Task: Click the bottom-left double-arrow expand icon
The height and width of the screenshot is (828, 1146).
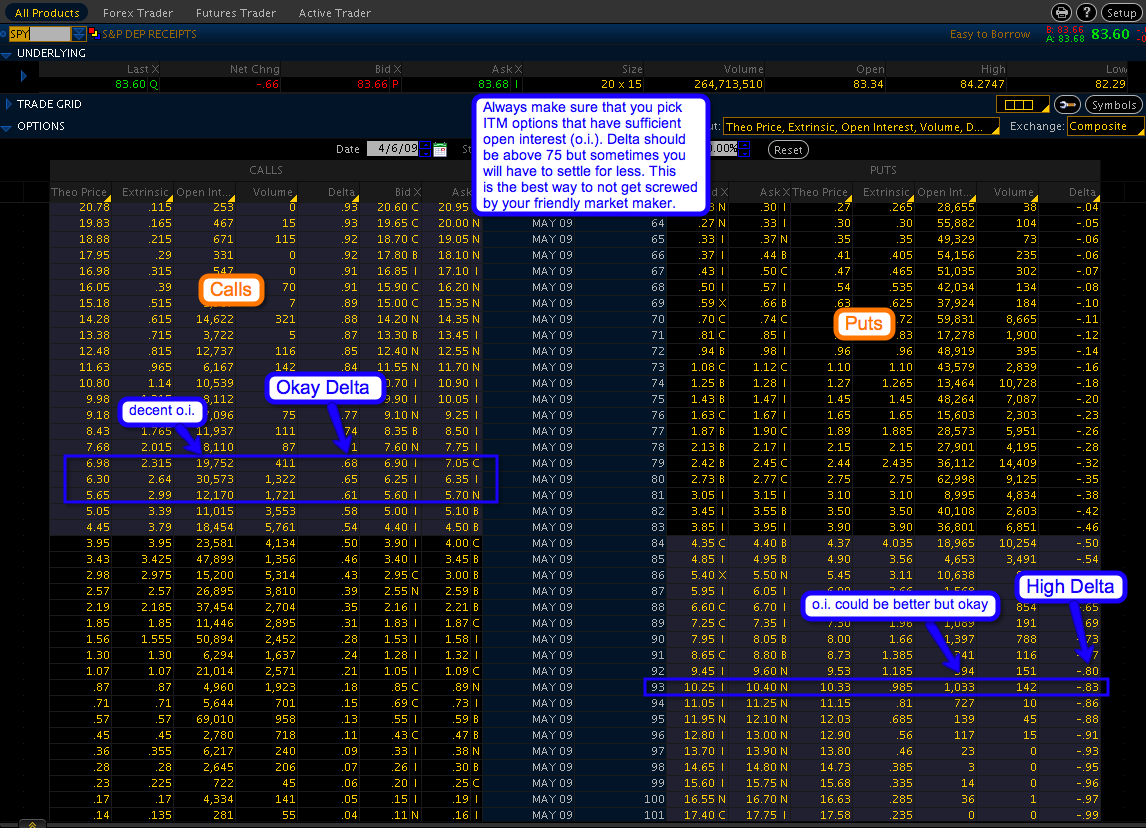Action: pos(32,823)
